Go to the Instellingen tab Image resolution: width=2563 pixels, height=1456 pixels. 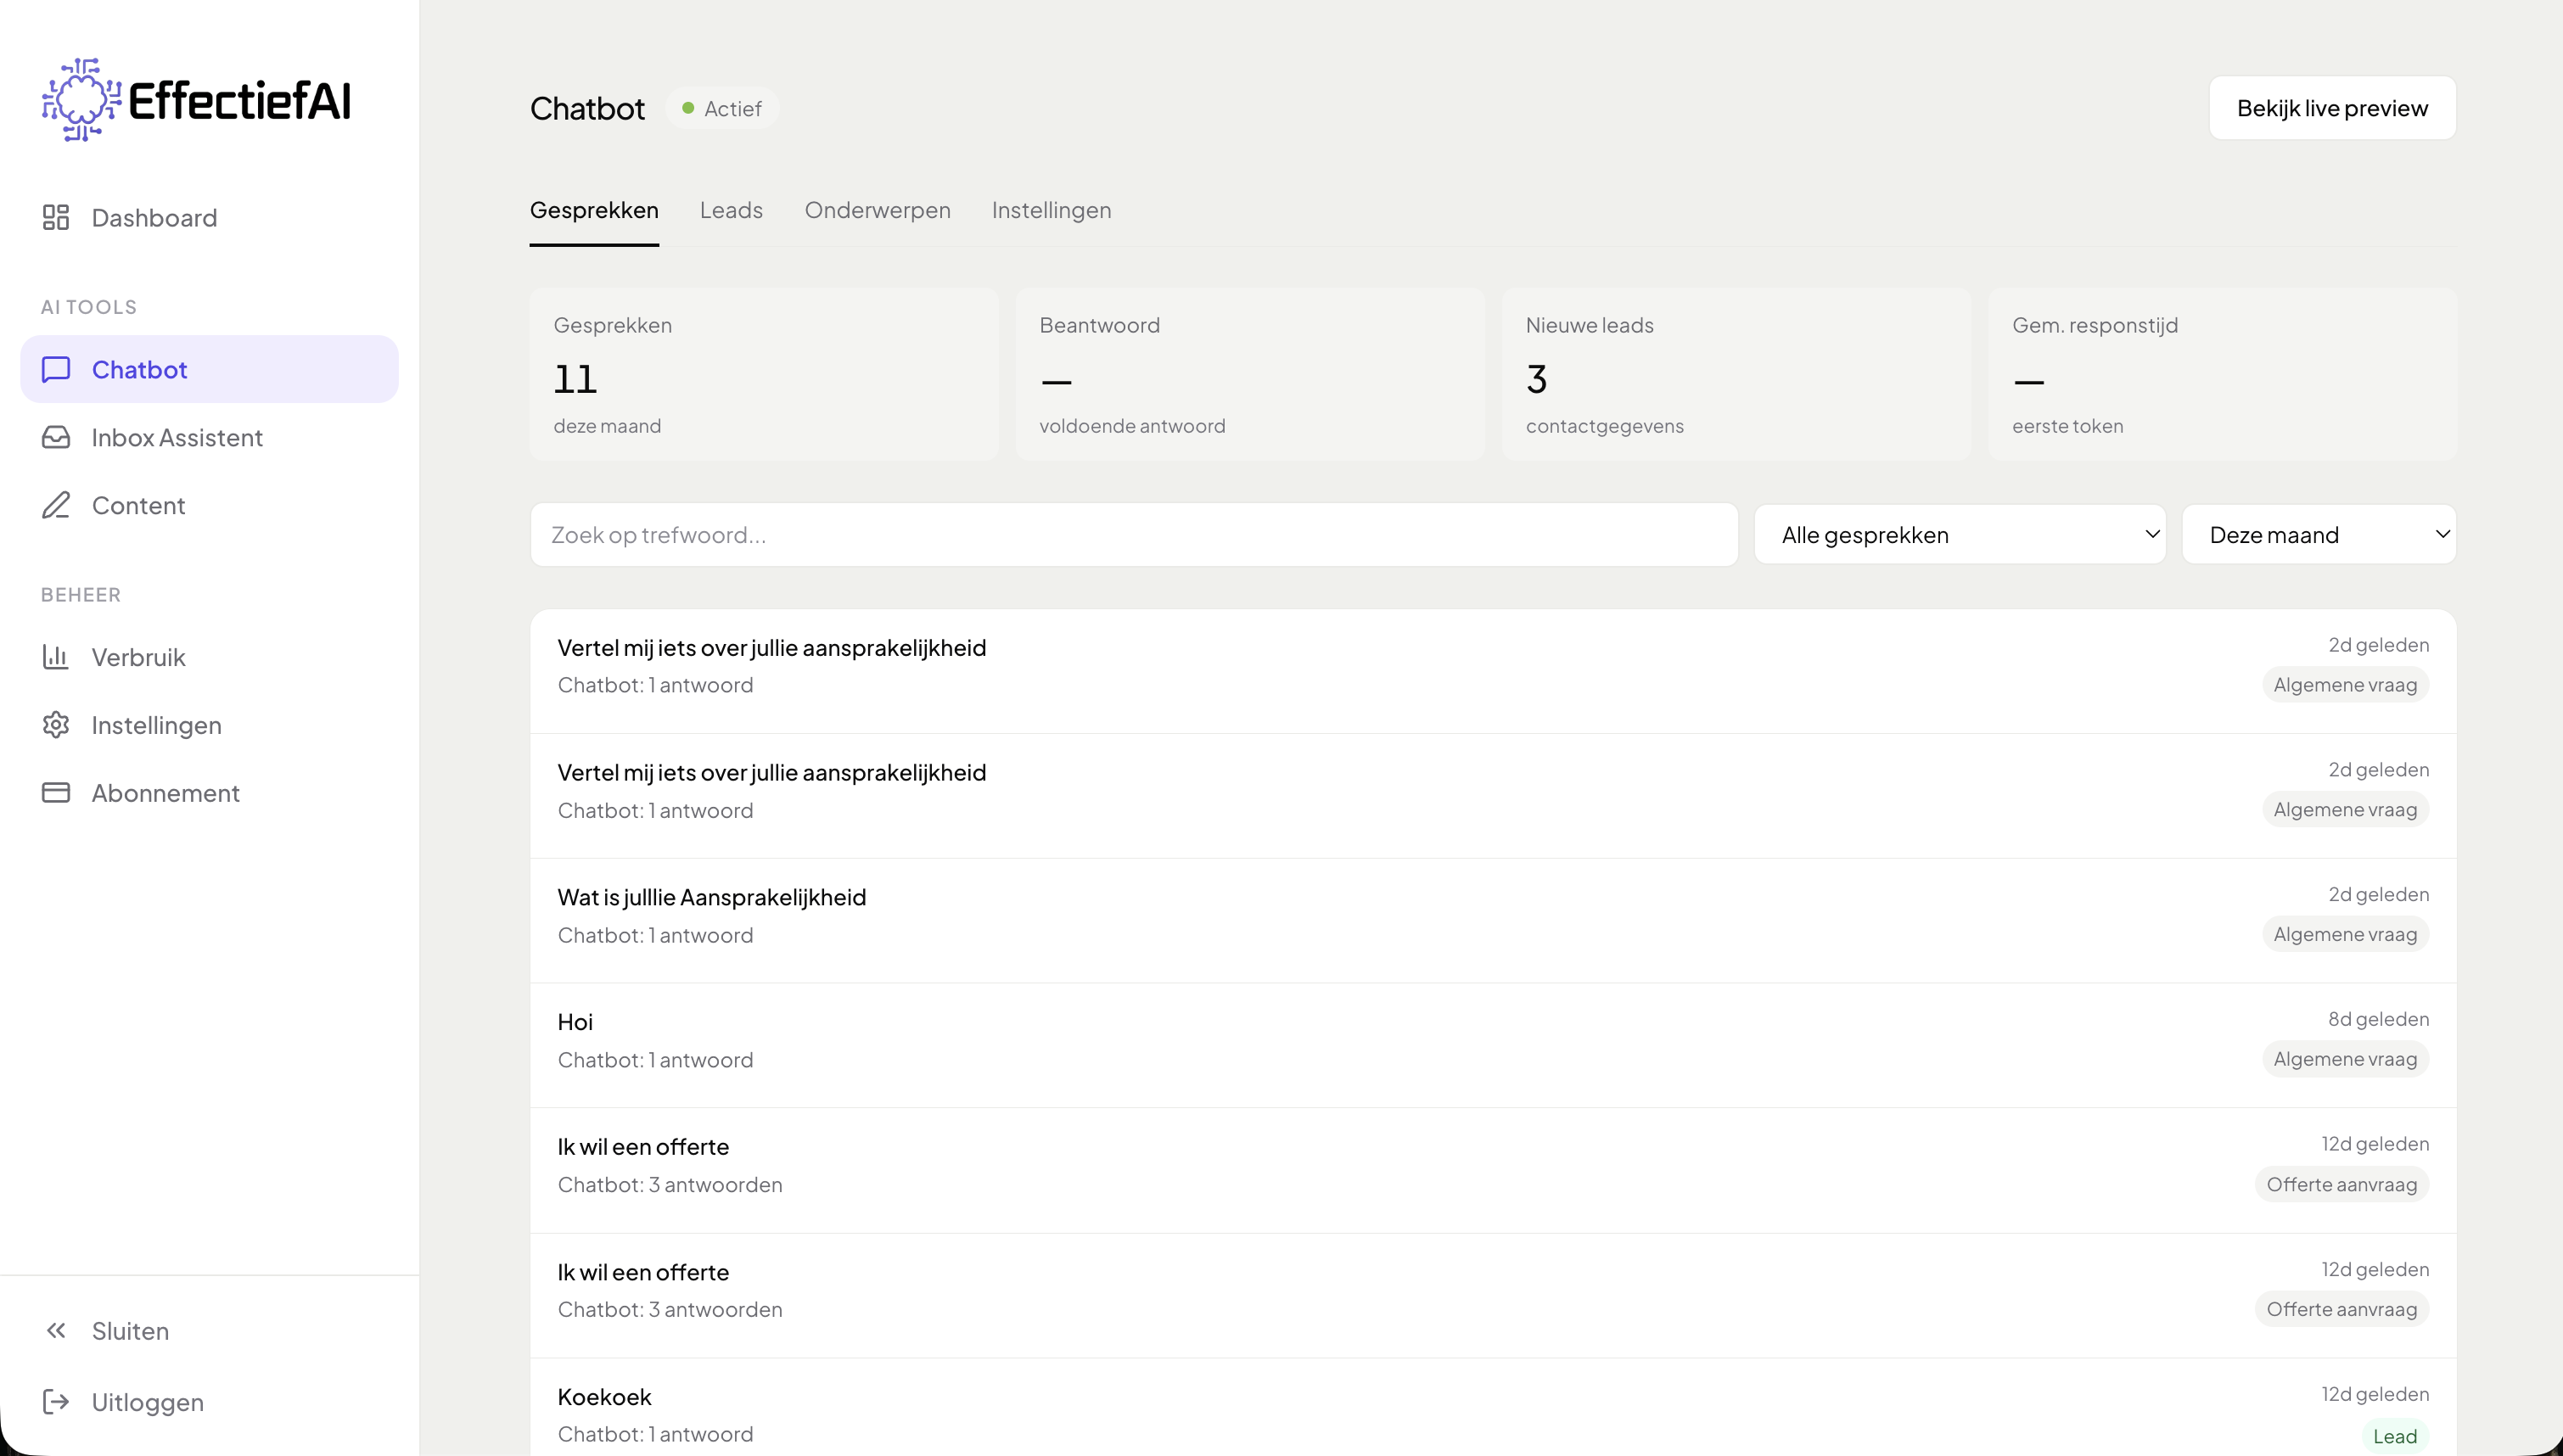pos(1051,210)
